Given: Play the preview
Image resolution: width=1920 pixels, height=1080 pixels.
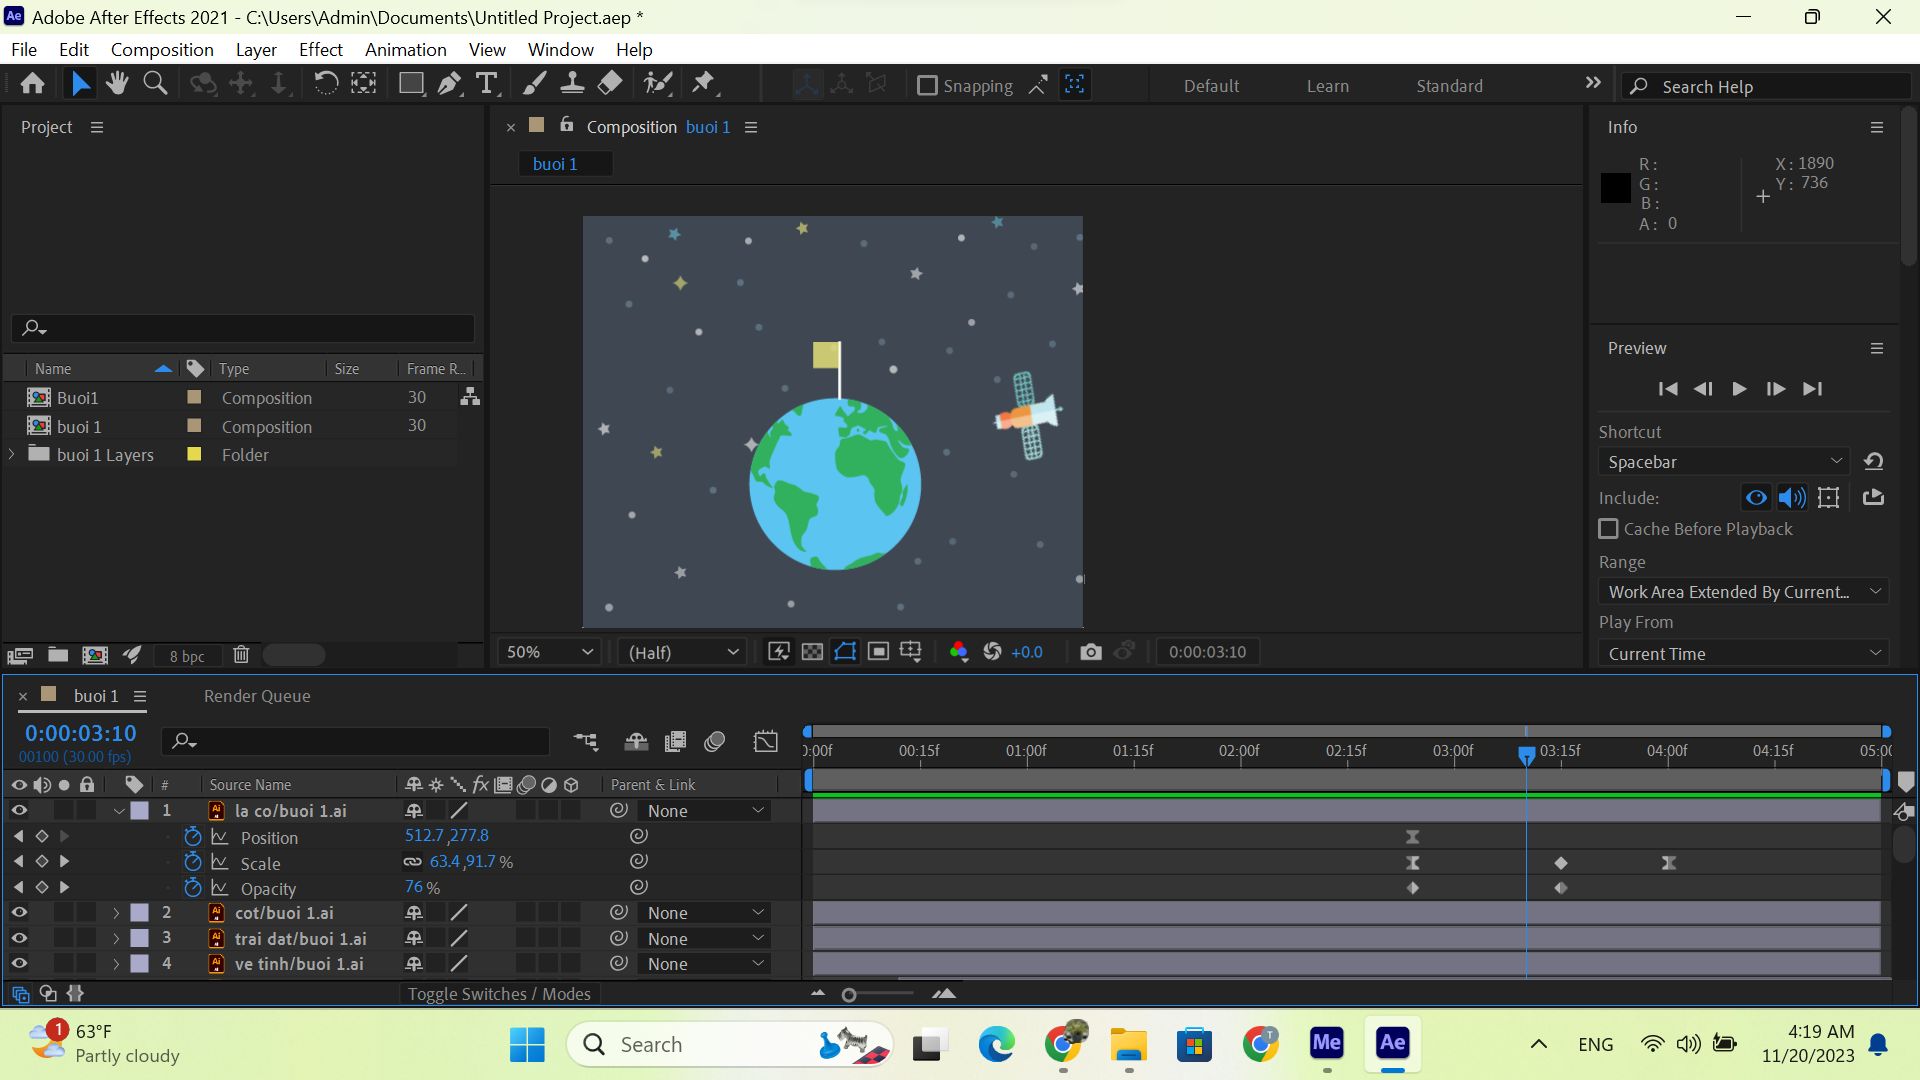Looking at the screenshot, I should point(1739,389).
